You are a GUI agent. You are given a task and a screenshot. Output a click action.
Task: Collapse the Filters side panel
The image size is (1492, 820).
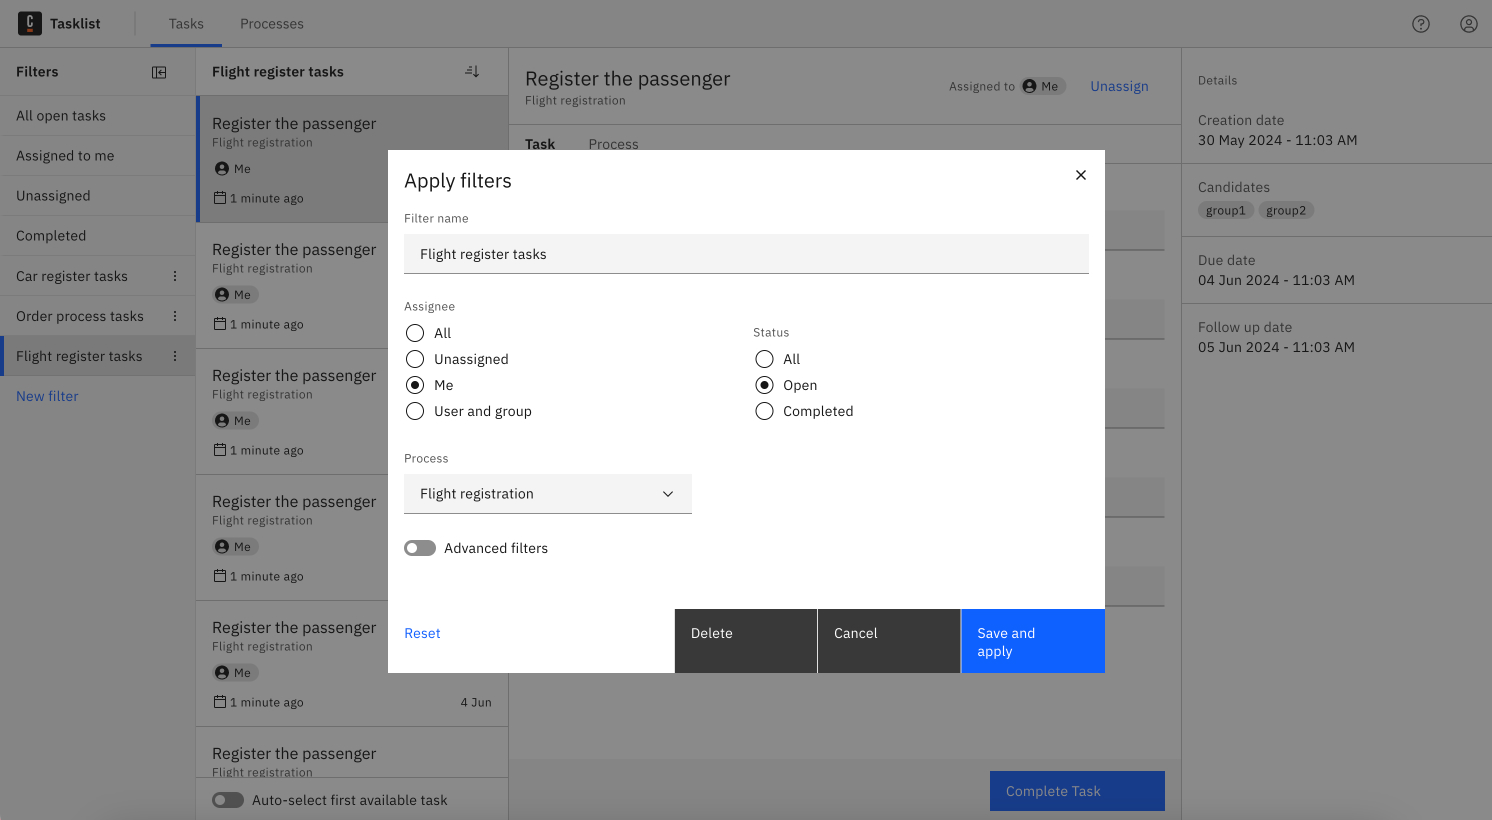(x=159, y=71)
